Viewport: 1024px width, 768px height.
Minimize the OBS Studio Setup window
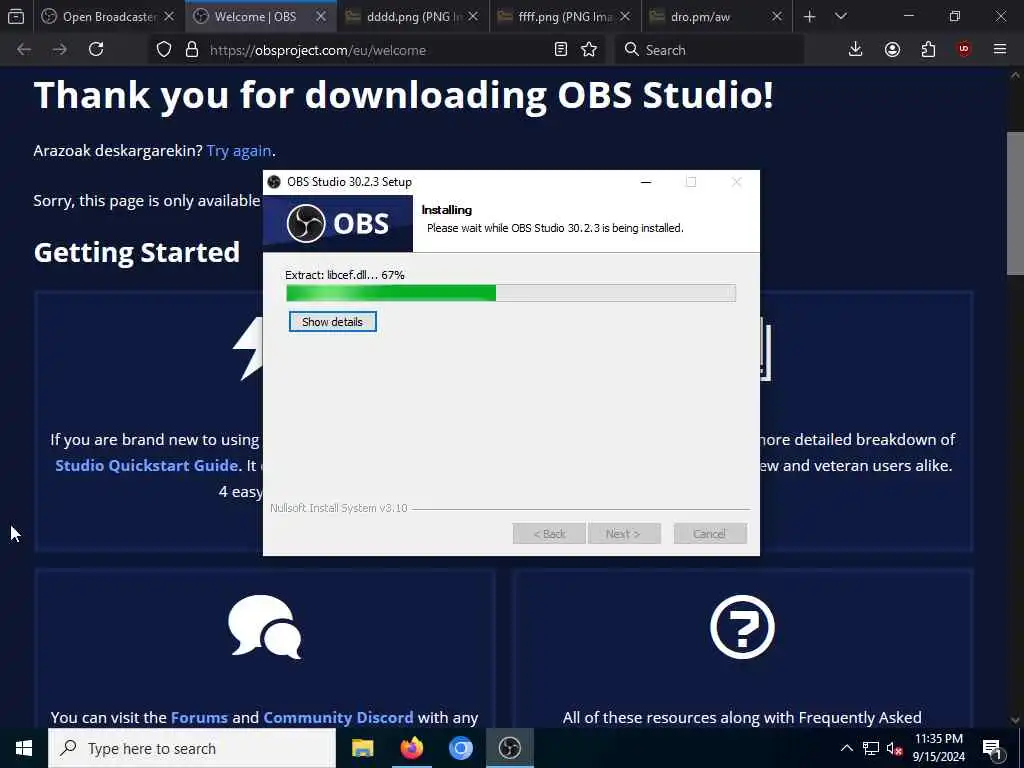(646, 182)
